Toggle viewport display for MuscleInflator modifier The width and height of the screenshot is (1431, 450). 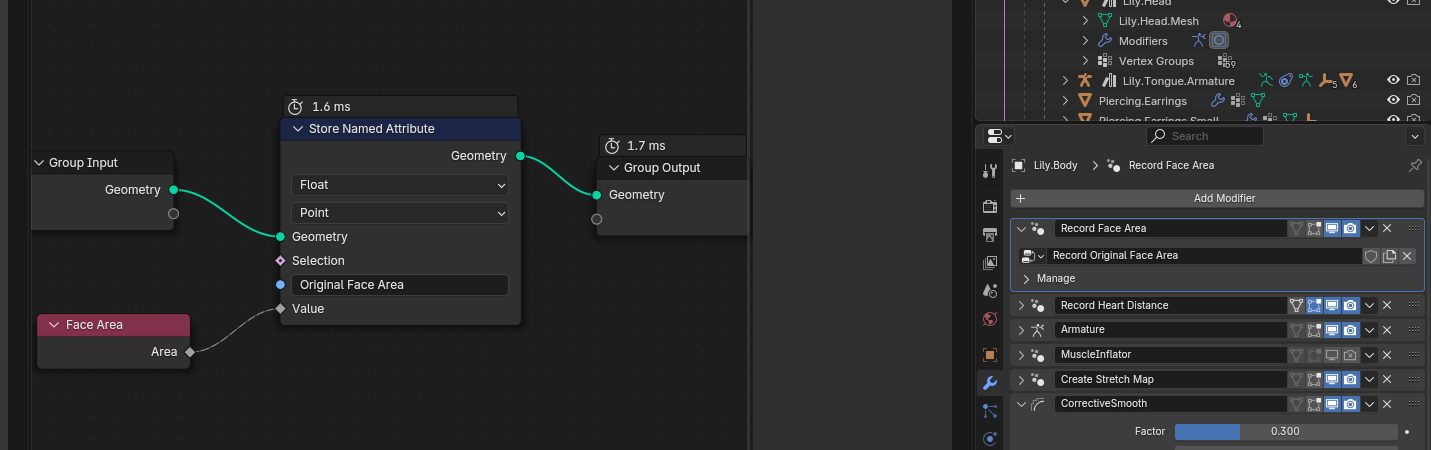click(x=1332, y=355)
